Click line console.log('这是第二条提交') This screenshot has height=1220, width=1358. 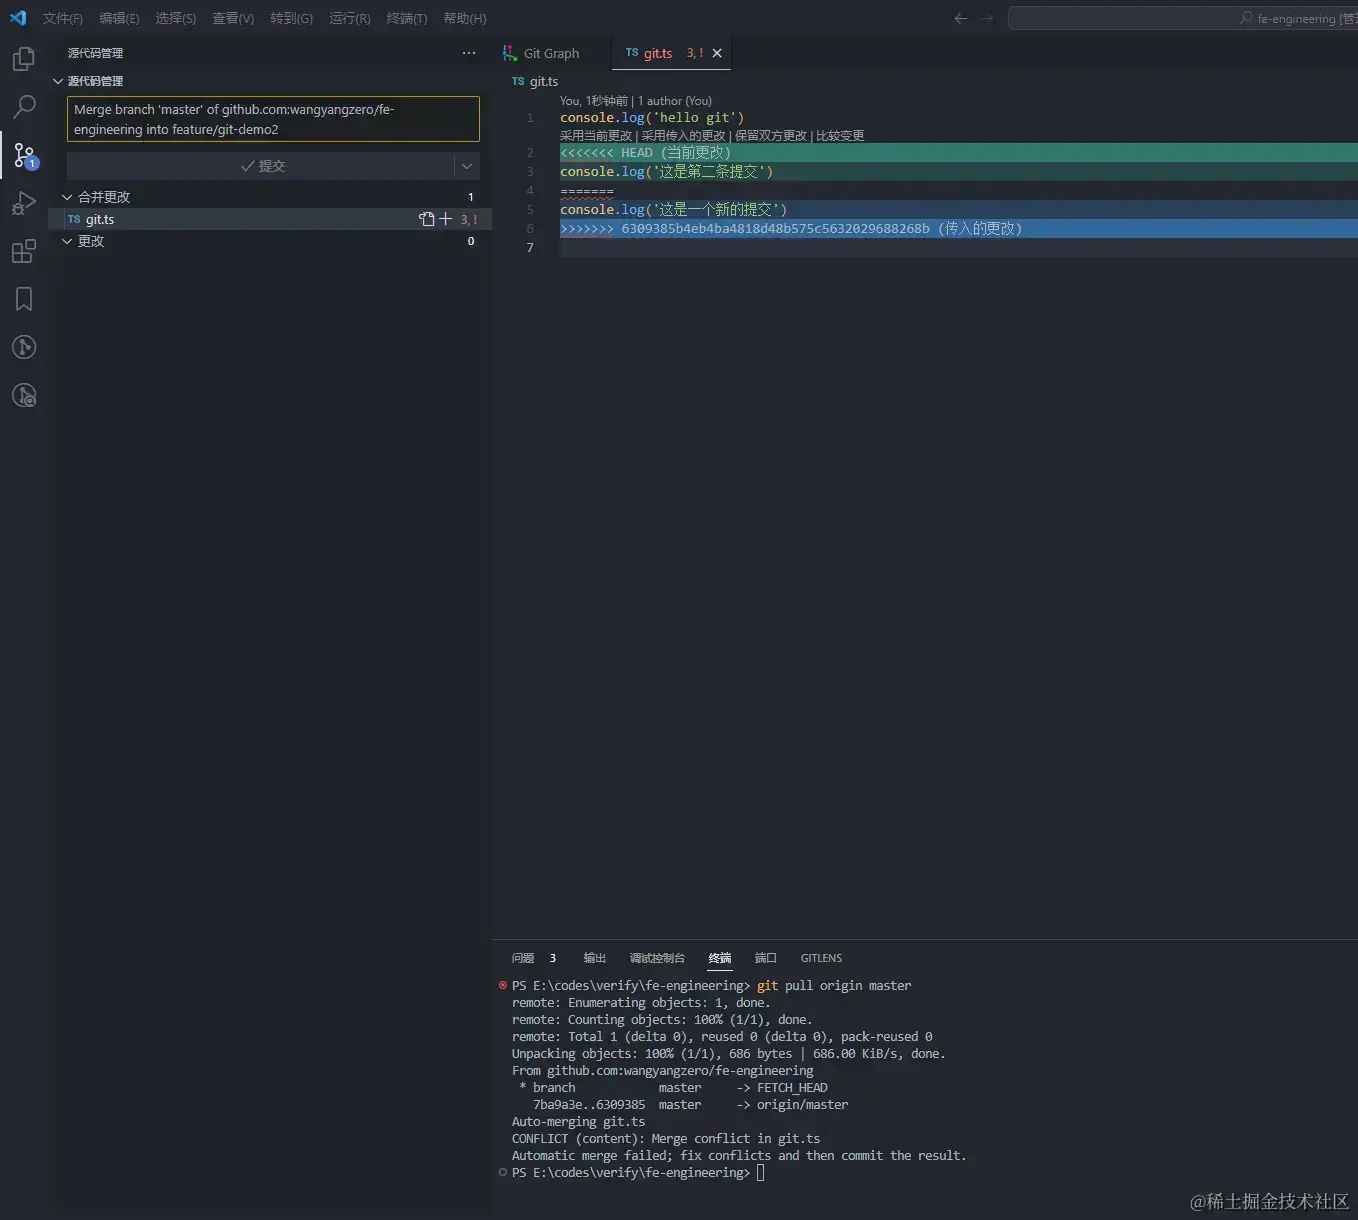pyautogui.click(x=666, y=172)
